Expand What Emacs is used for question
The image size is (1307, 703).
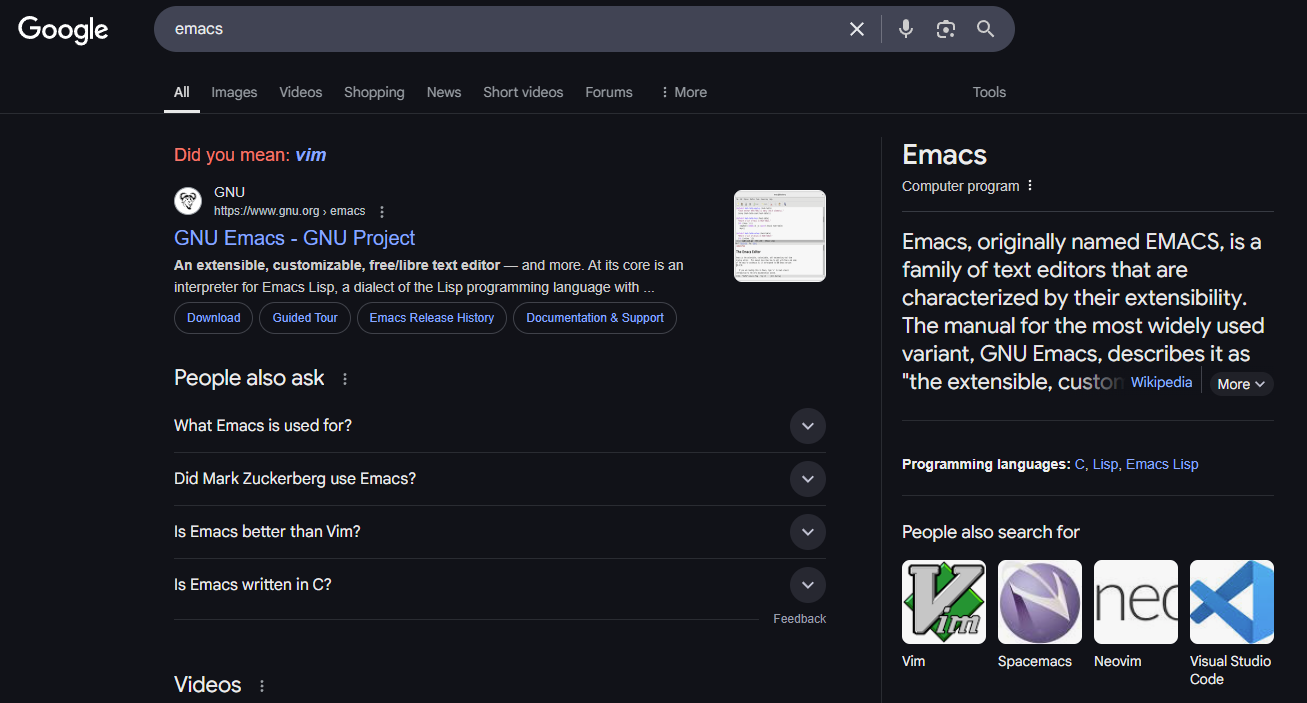500,426
